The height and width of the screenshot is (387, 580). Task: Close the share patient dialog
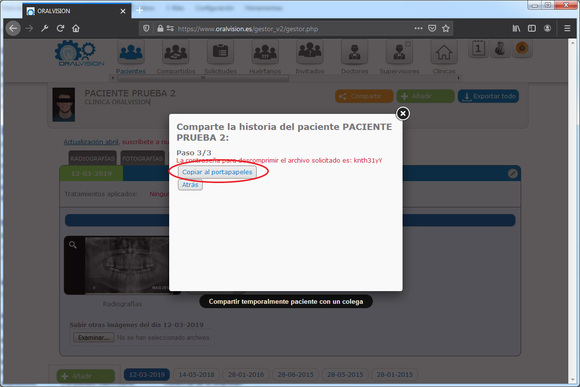(x=403, y=114)
